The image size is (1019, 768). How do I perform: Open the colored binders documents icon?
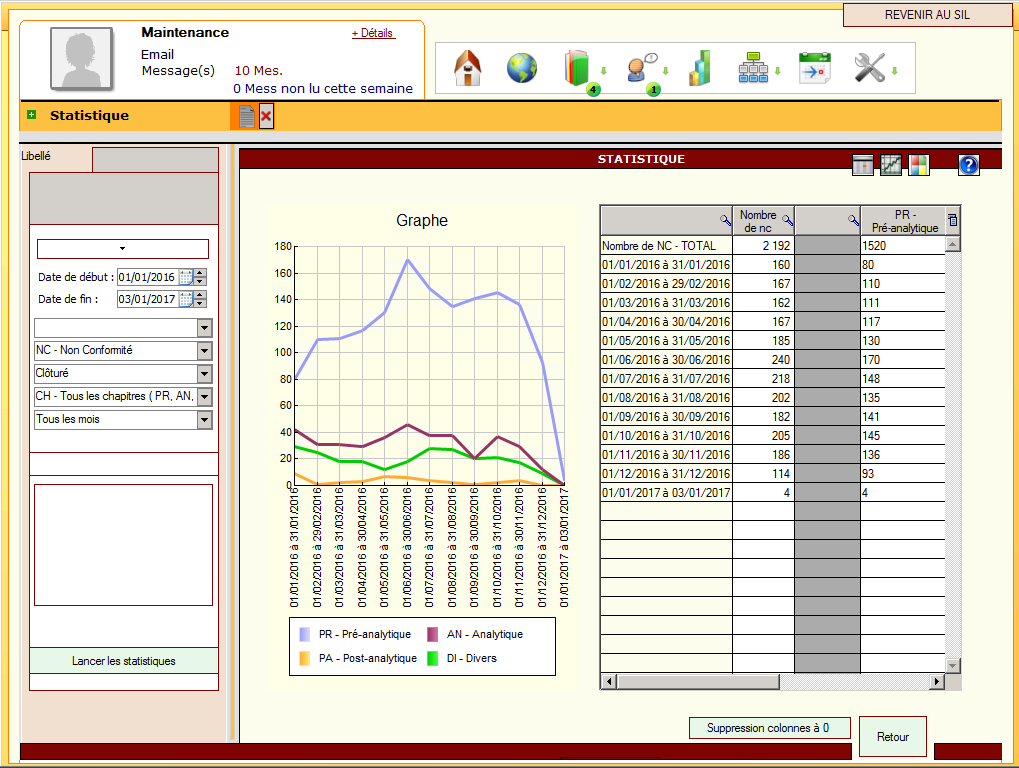[578, 69]
